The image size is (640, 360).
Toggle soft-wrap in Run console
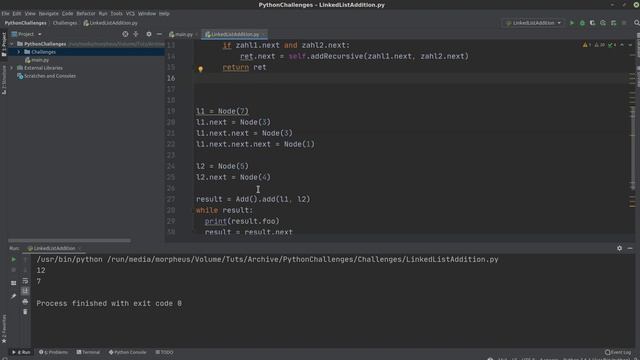click(25, 281)
